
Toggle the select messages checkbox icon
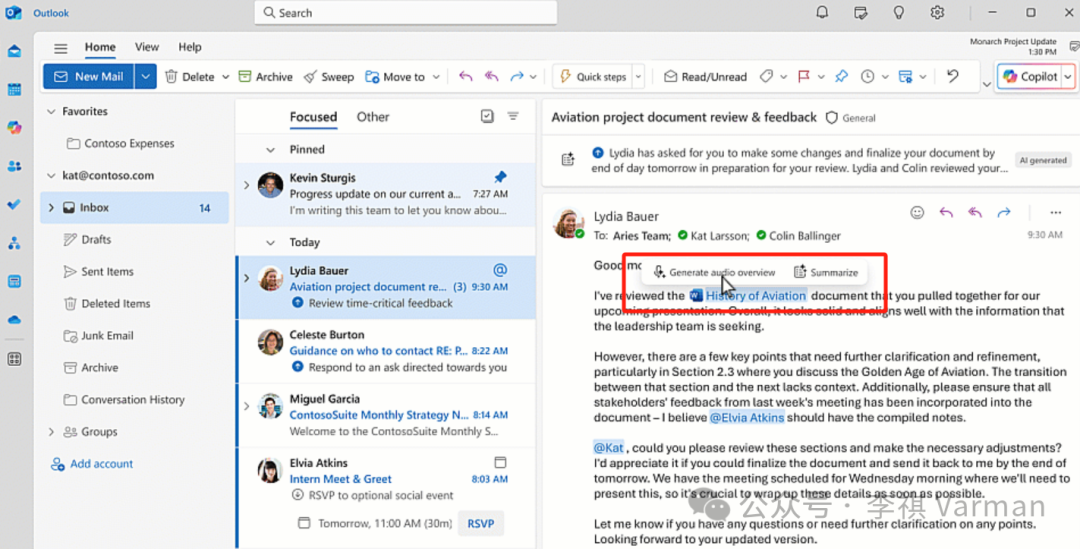[487, 116]
